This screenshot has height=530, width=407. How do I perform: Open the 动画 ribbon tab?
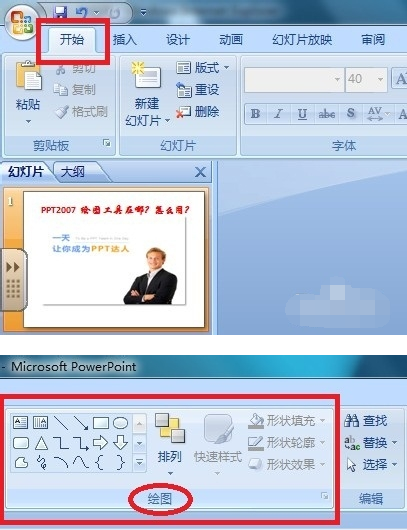231,40
